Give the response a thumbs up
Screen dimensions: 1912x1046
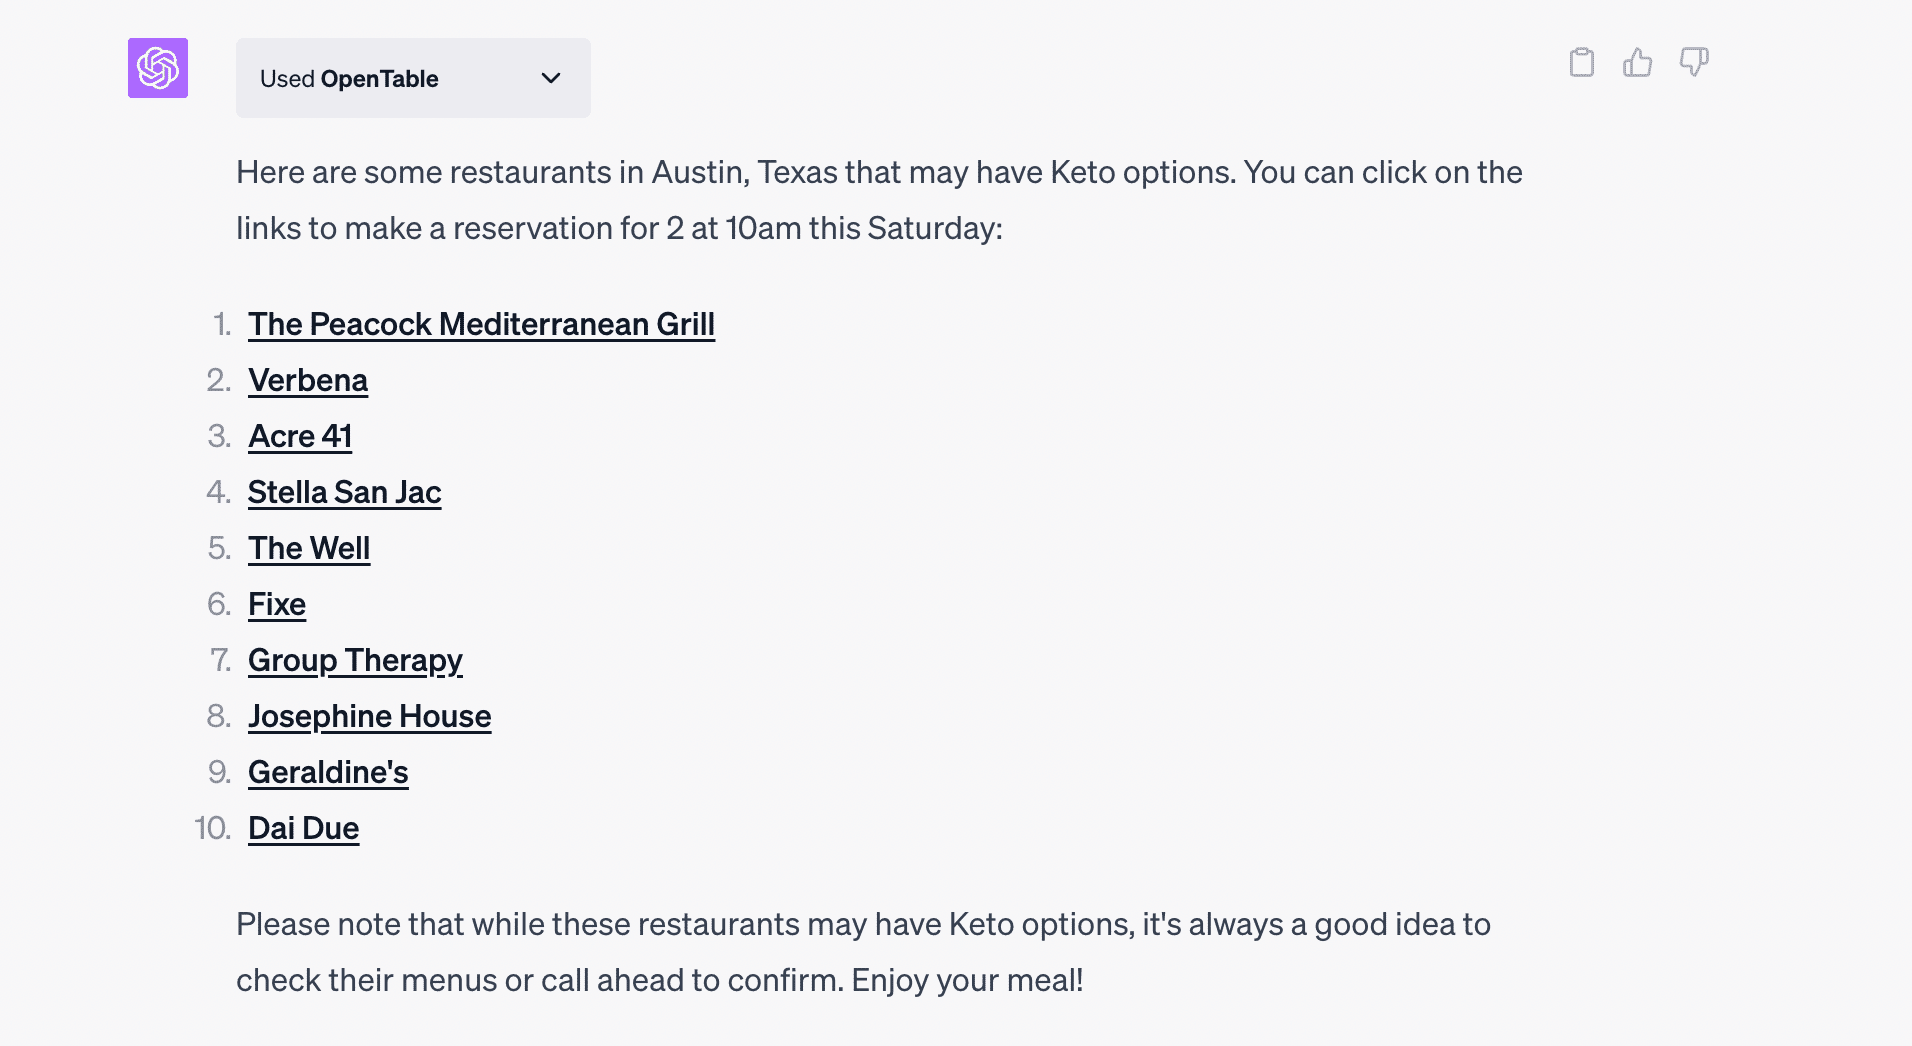coord(1637,63)
